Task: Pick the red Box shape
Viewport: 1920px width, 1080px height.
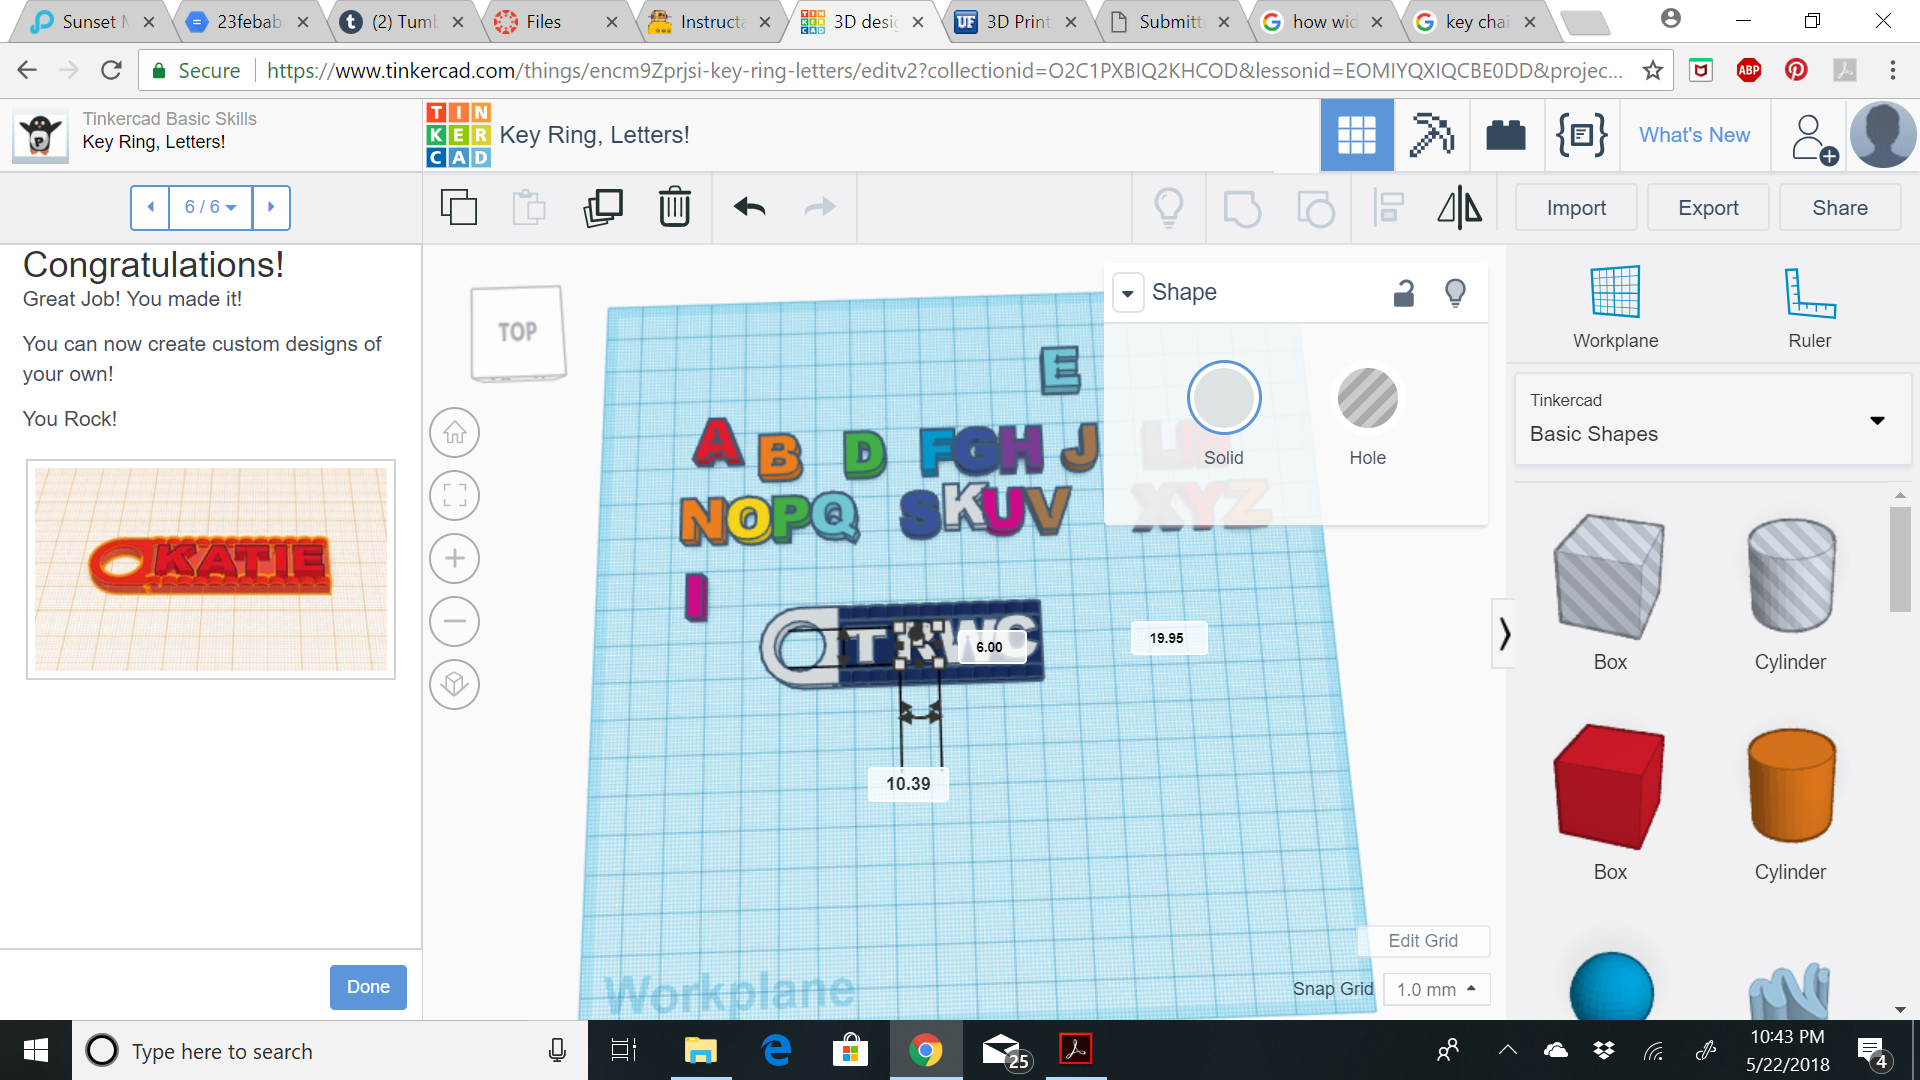Action: click(x=1609, y=787)
